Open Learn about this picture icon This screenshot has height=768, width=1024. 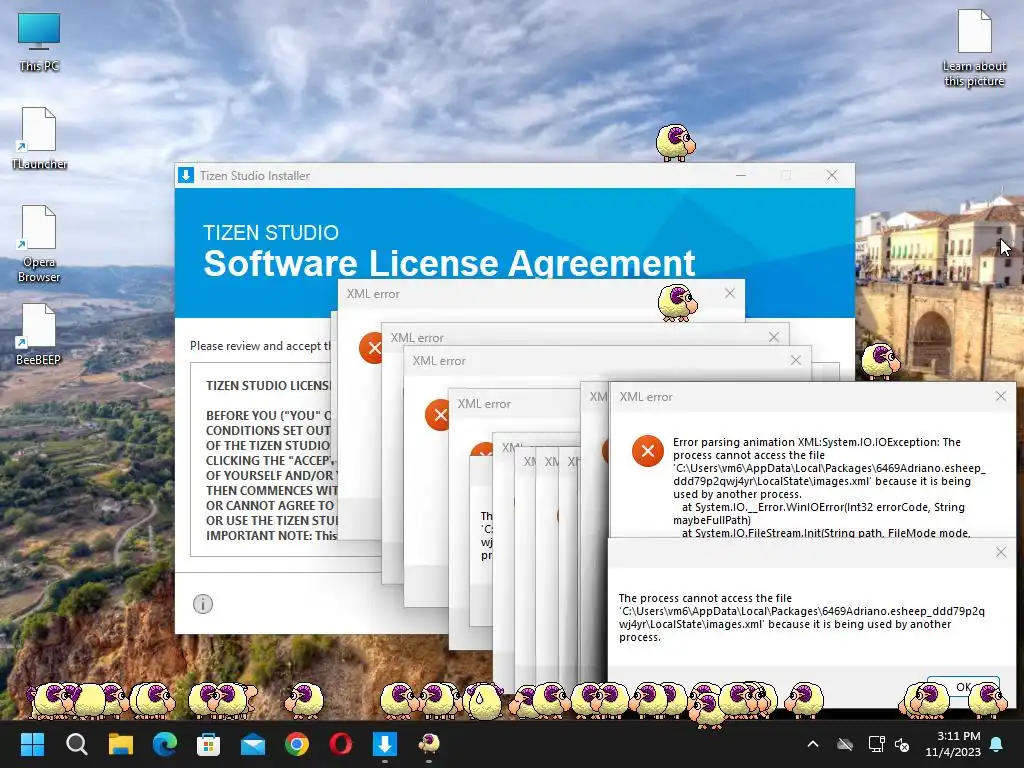click(x=974, y=49)
